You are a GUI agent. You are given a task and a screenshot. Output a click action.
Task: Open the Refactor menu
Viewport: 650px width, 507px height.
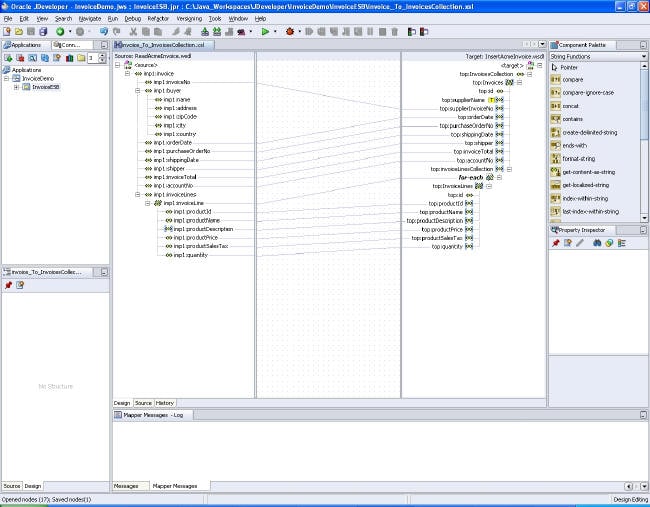158,18
